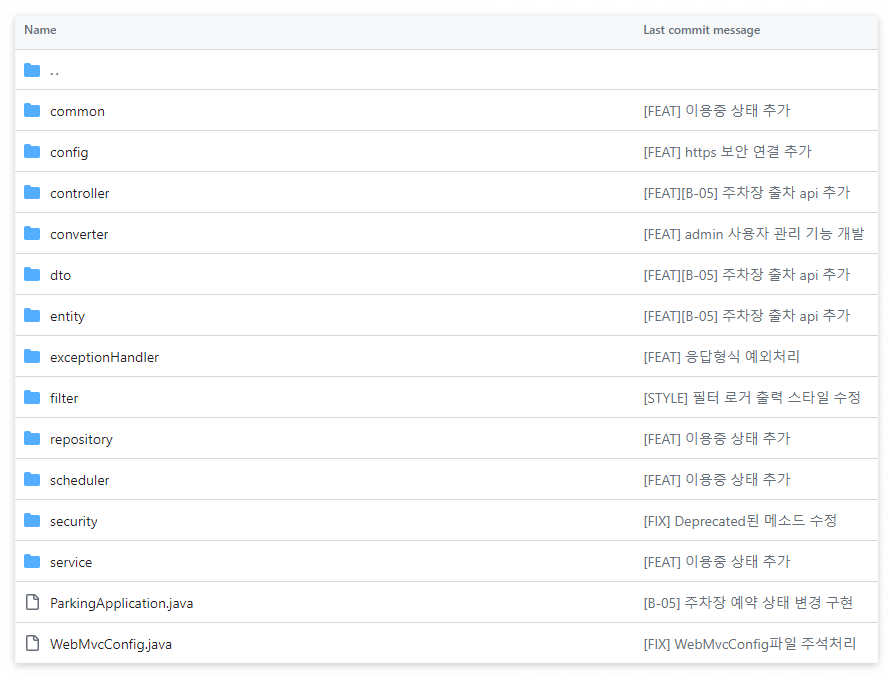Click the WebMvcConfig.java file icon
893x678 pixels.
[x=32, y=643]
